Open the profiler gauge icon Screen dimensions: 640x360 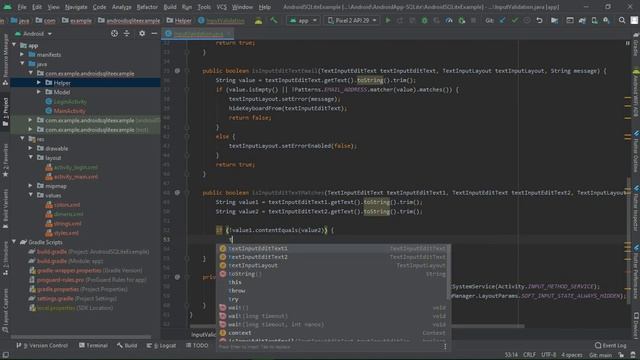coord(449,20)
